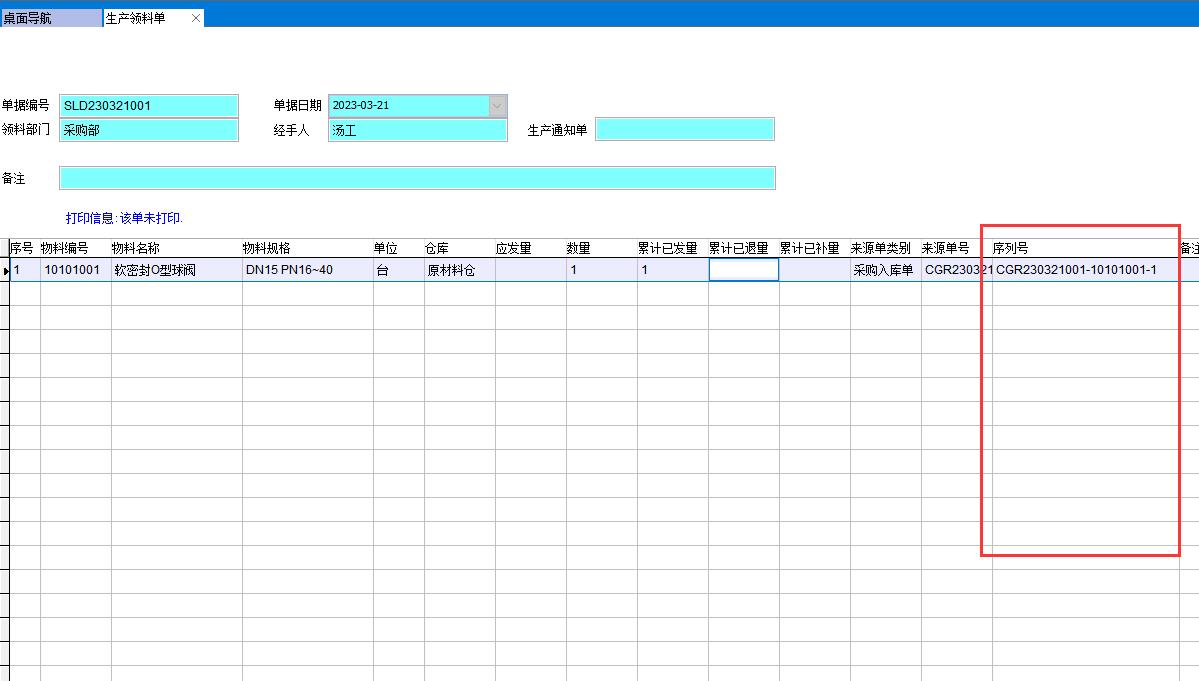
Task: Click the empty 生产通知单 field
Action: [x=684, y=130]
